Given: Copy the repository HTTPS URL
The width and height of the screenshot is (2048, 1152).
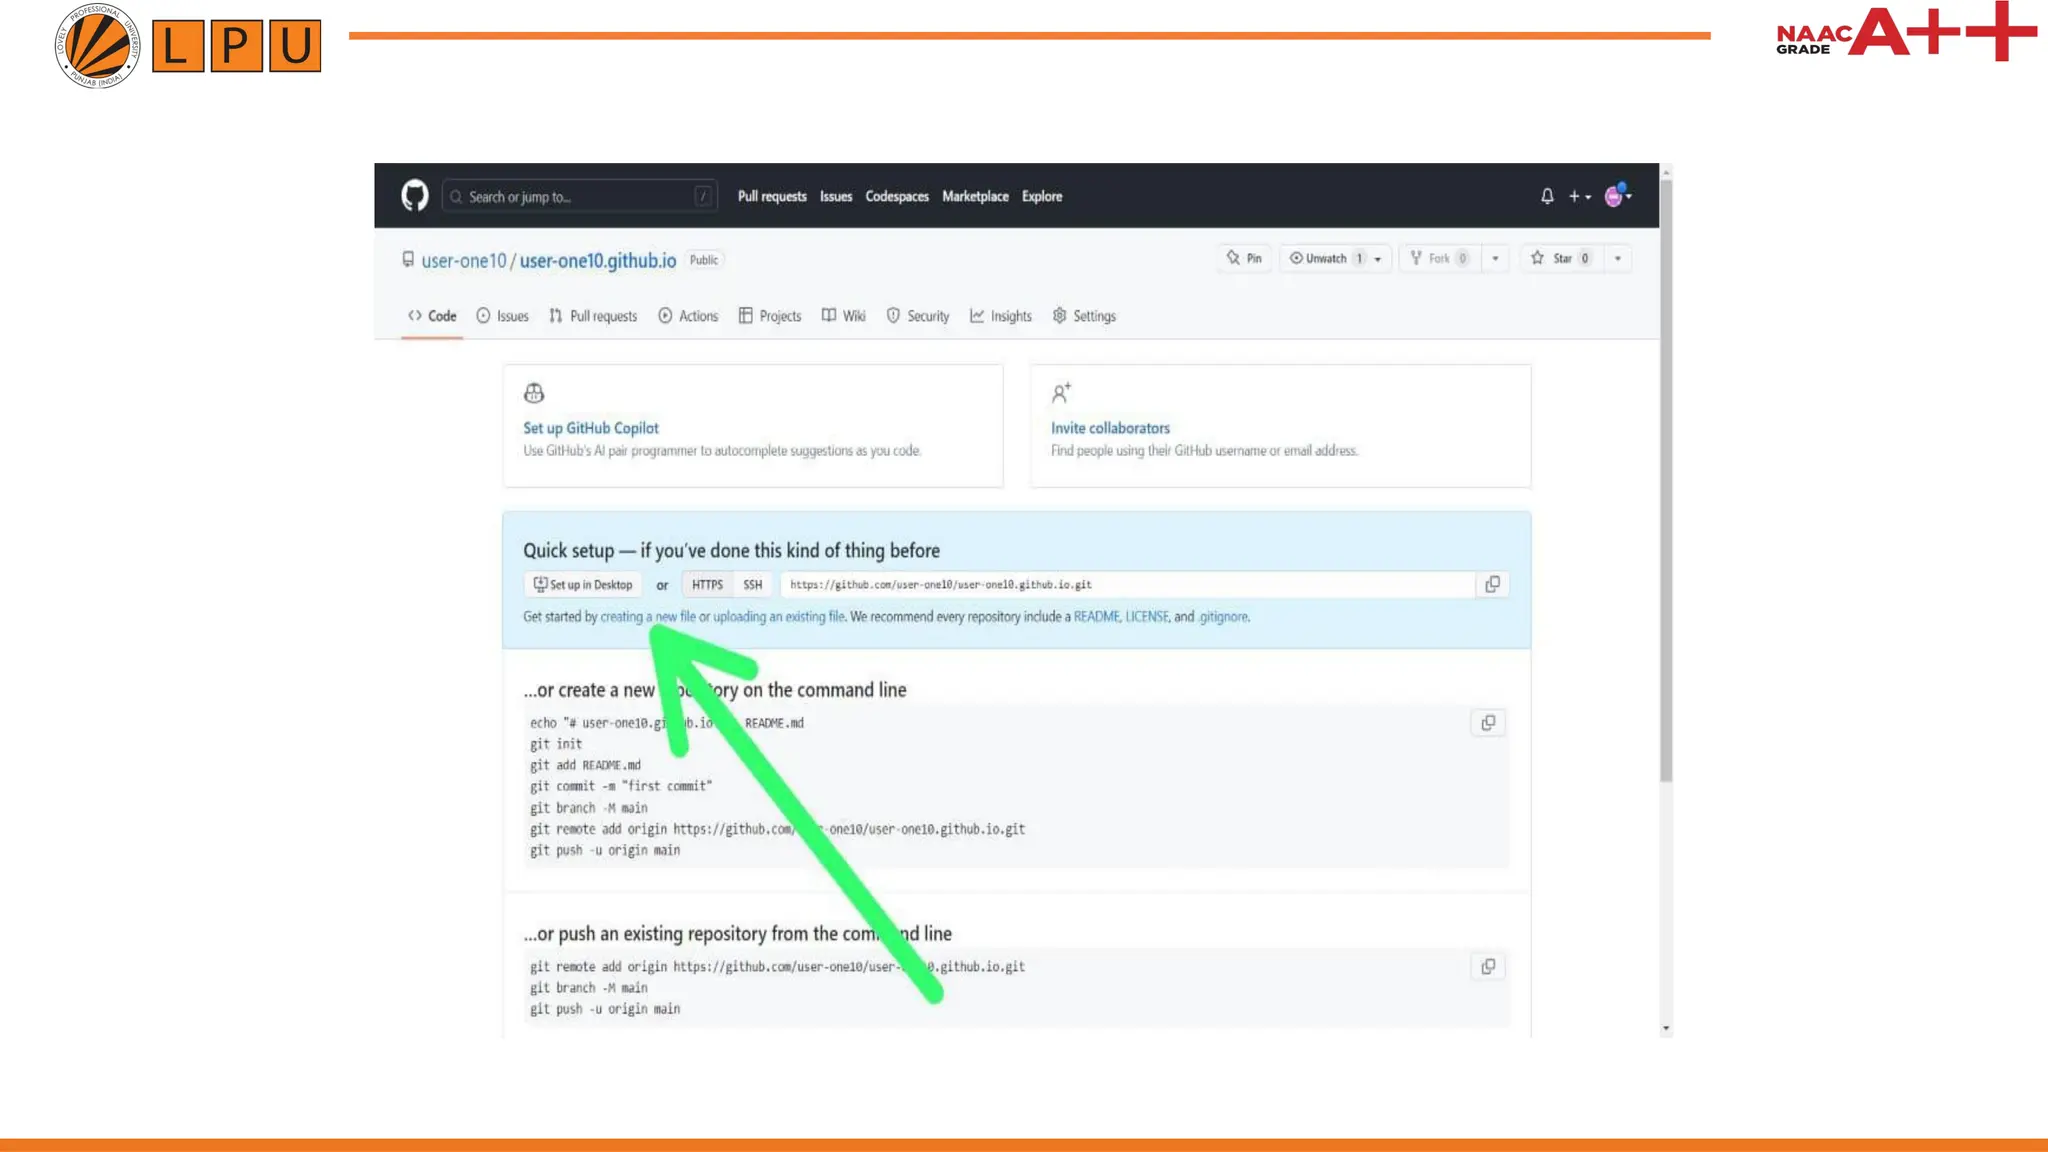Looking at the screenshot, I should 1492,584.
